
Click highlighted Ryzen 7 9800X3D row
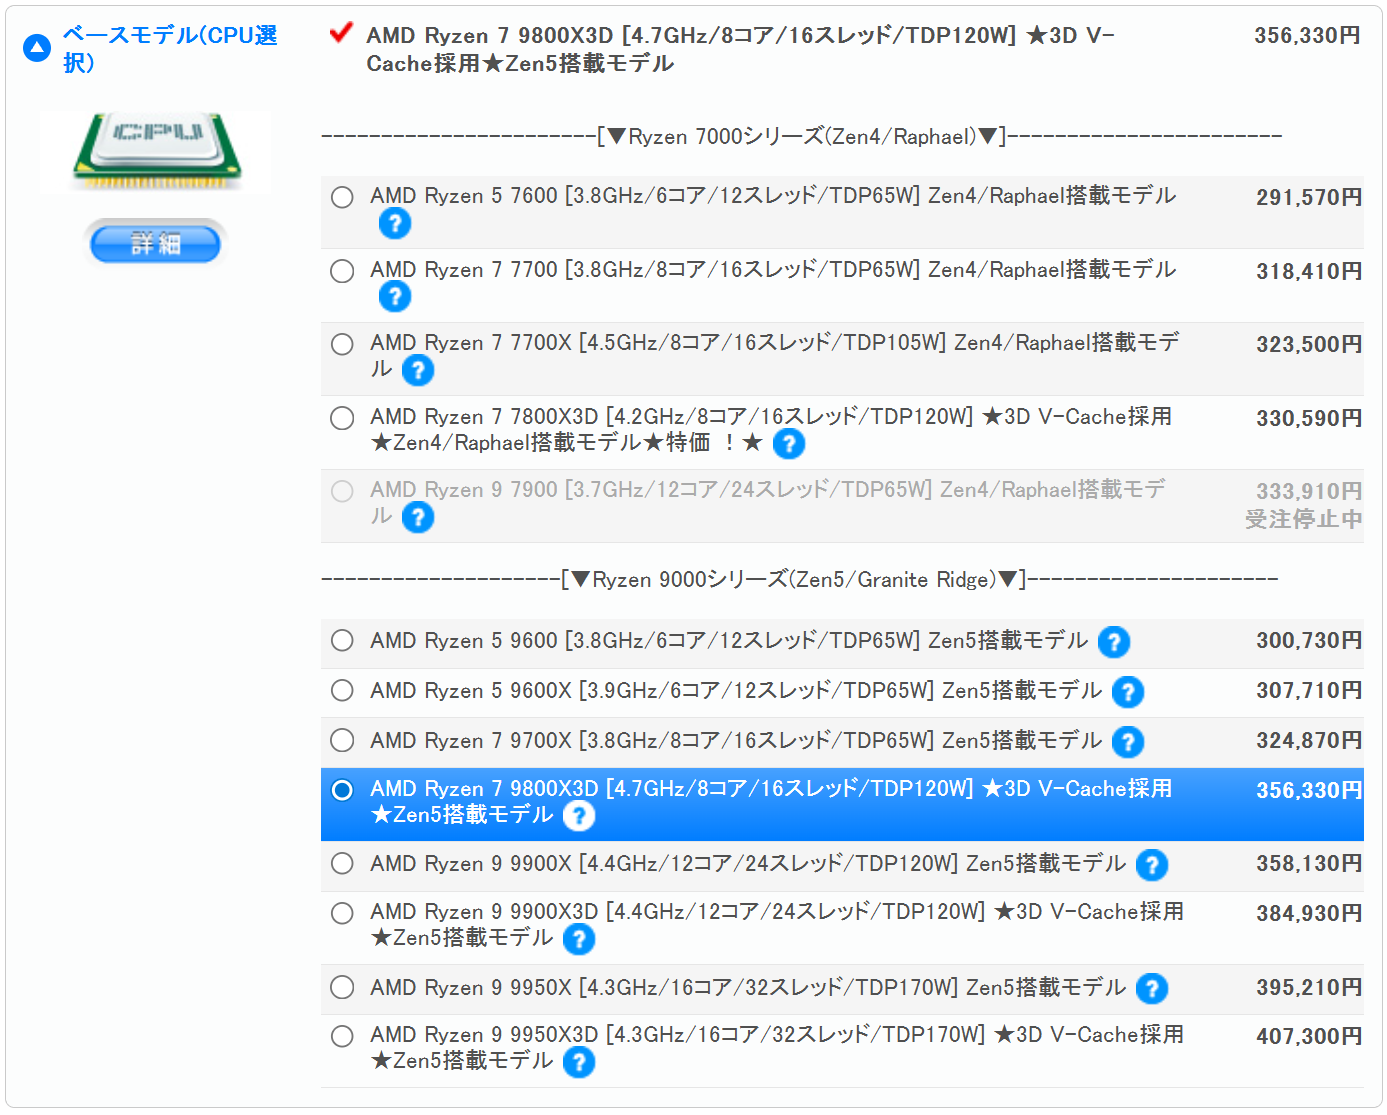pyautogui.click(x=842, y=804)
